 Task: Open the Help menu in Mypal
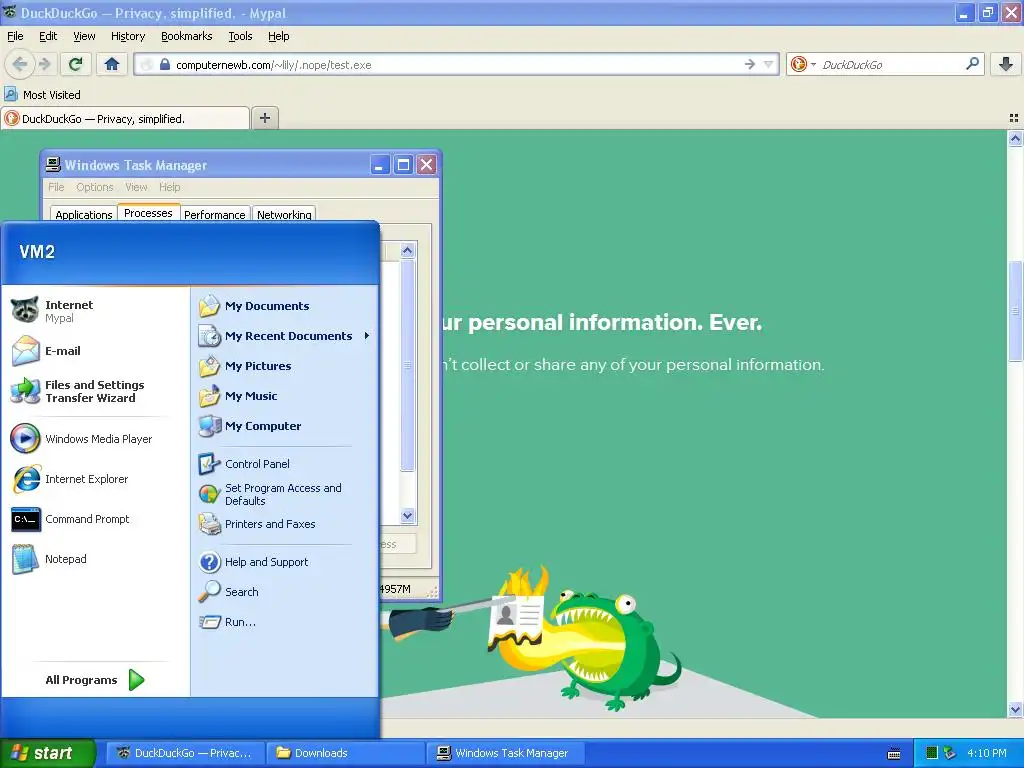pyautogui.click(x=278, y=36)
